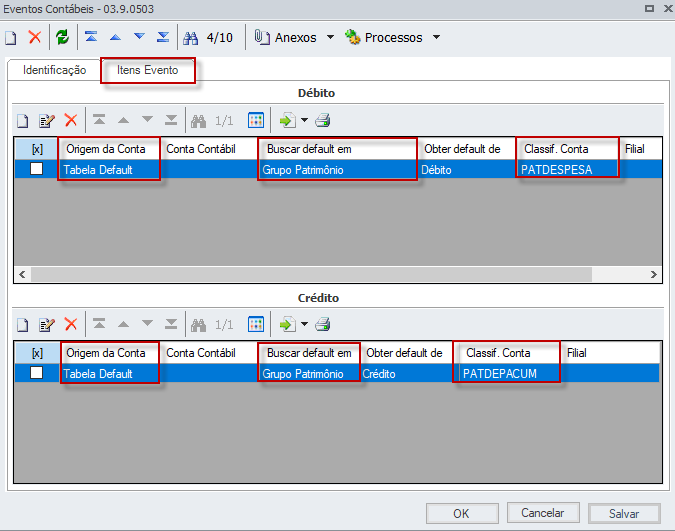Check the Crédito row Tabela Default checkbox
This screenshot has height=531, width=675.
click(37, 373)
